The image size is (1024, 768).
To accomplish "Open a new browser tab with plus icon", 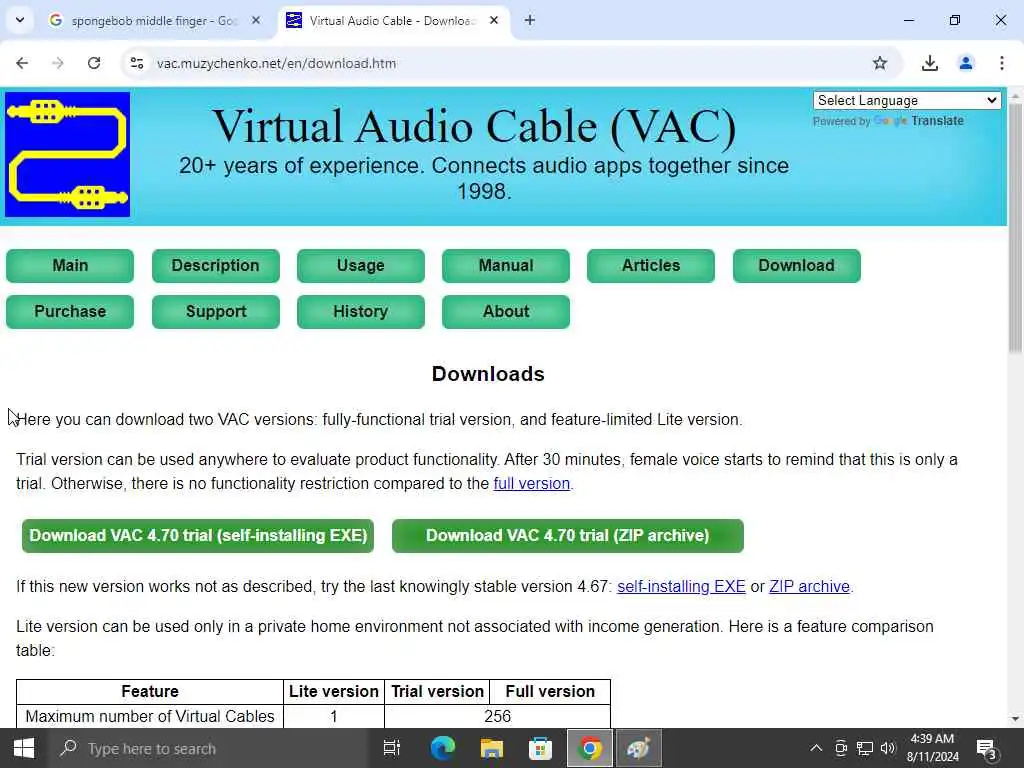I will 530,21.
